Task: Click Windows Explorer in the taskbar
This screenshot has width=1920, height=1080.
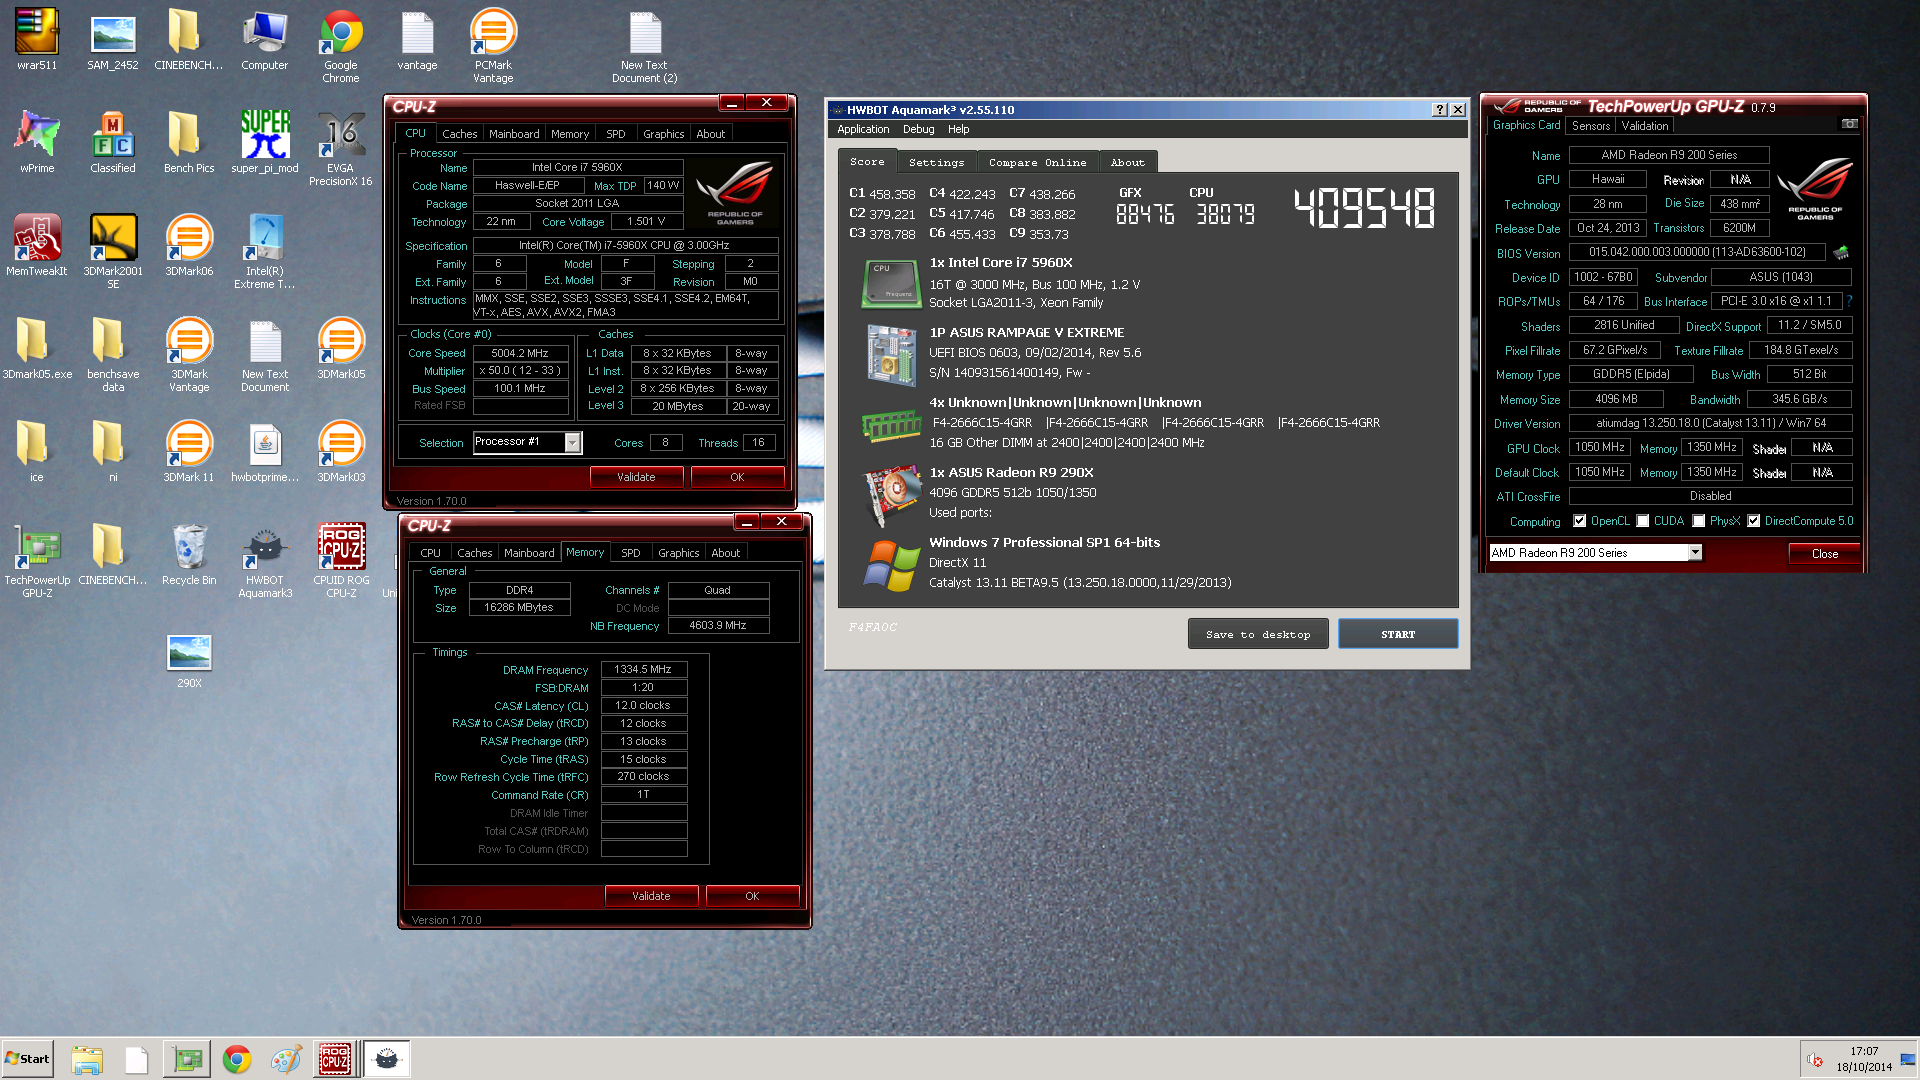Action: (x=87, y=1059)
